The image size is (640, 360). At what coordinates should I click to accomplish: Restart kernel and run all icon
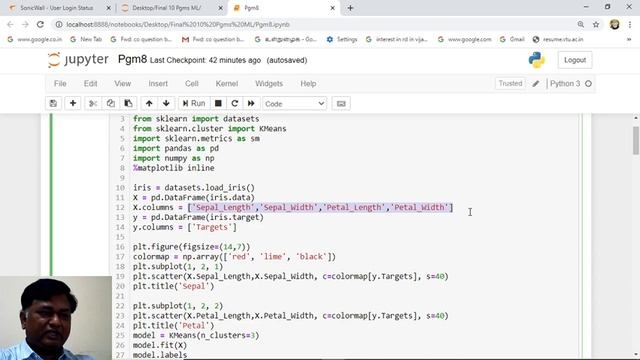pyautogui.click(x=251, y=104)
